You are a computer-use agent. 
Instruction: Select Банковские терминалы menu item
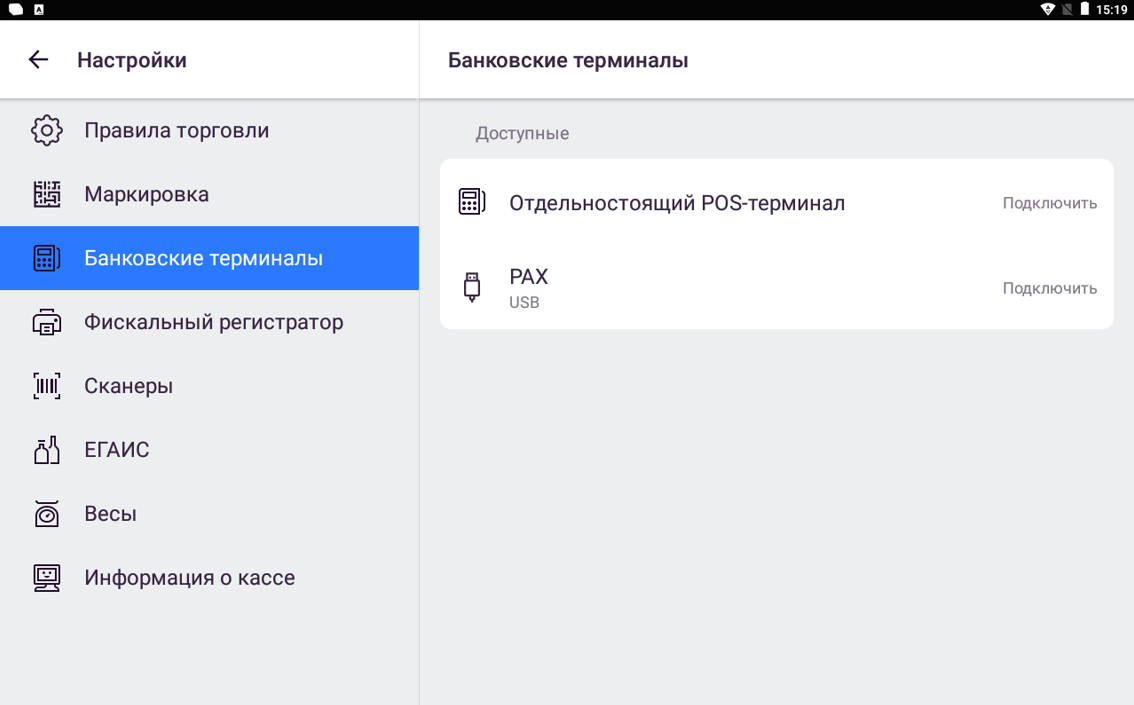[x=203, y=258]
